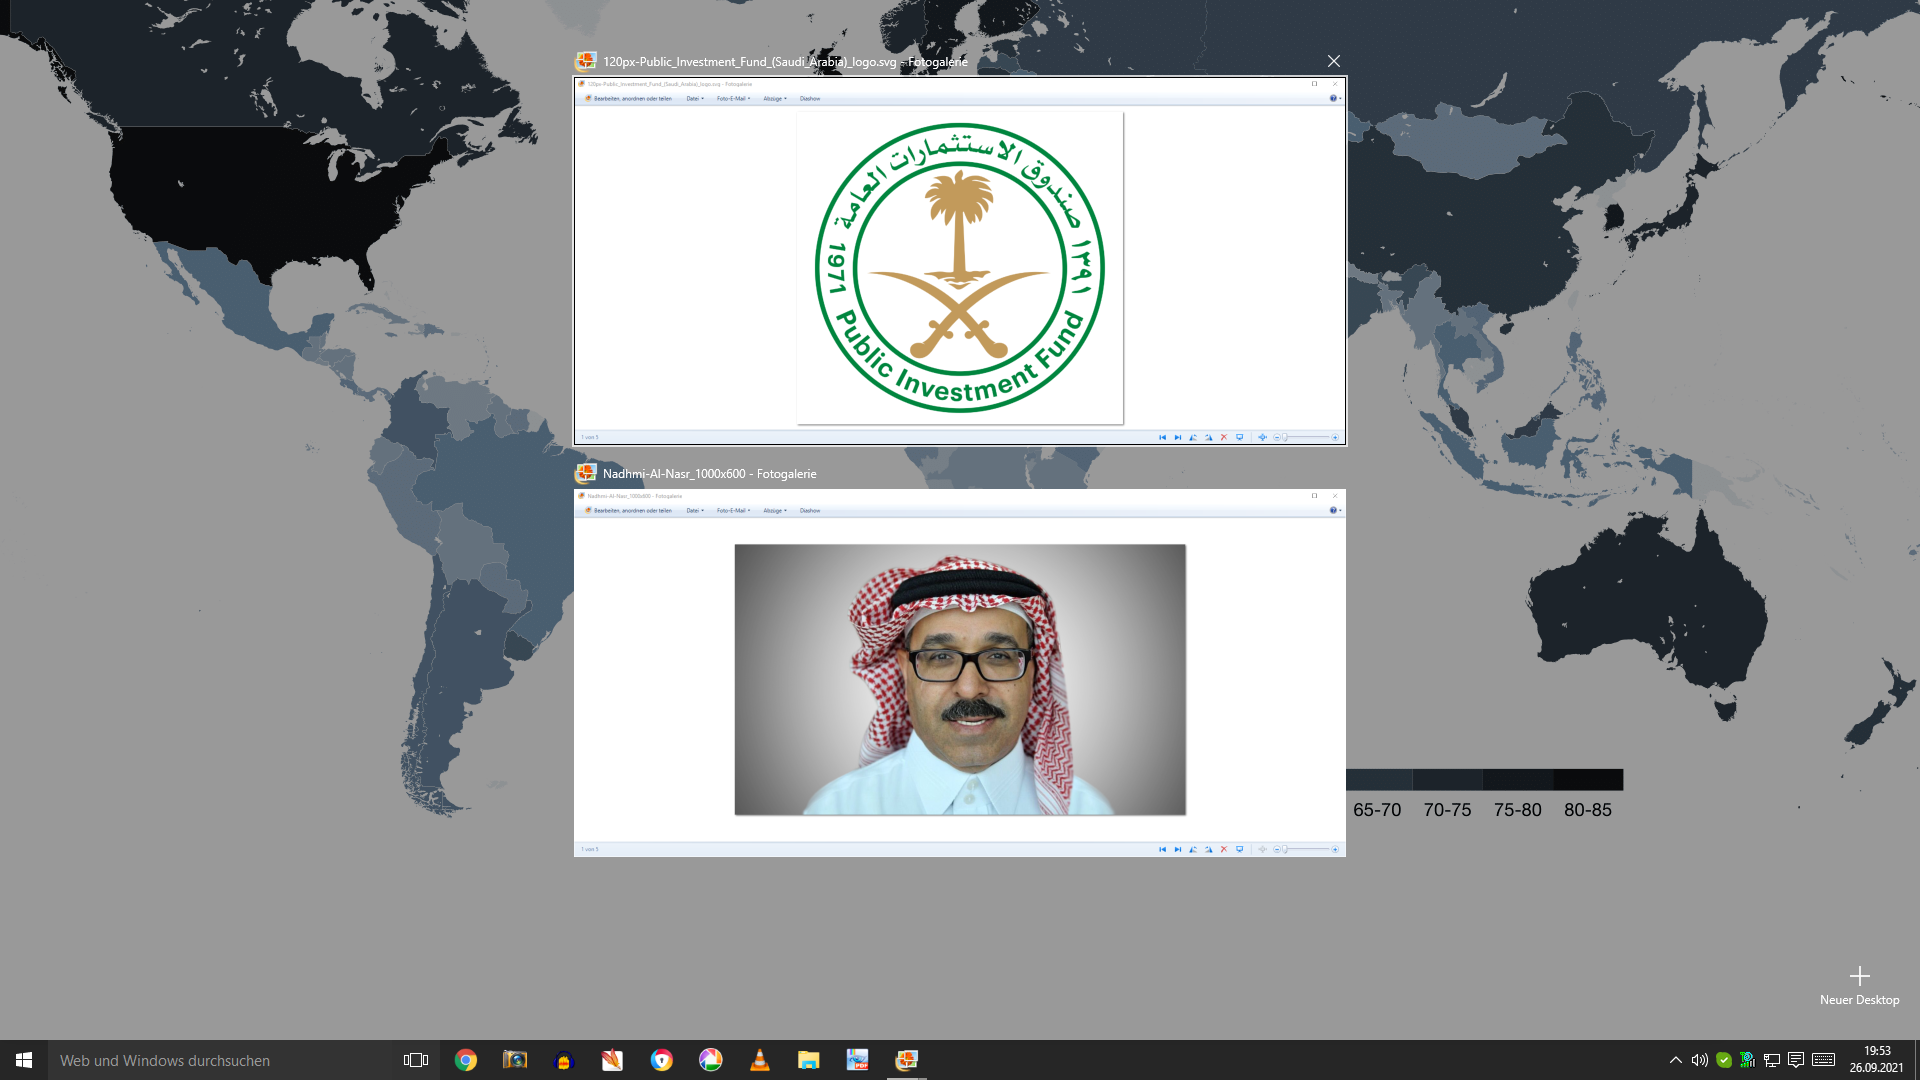Click the zoom slider in the Nadhmi-Al-Nasr window
The image size is (1920, 1080).
coord(1306,849)
